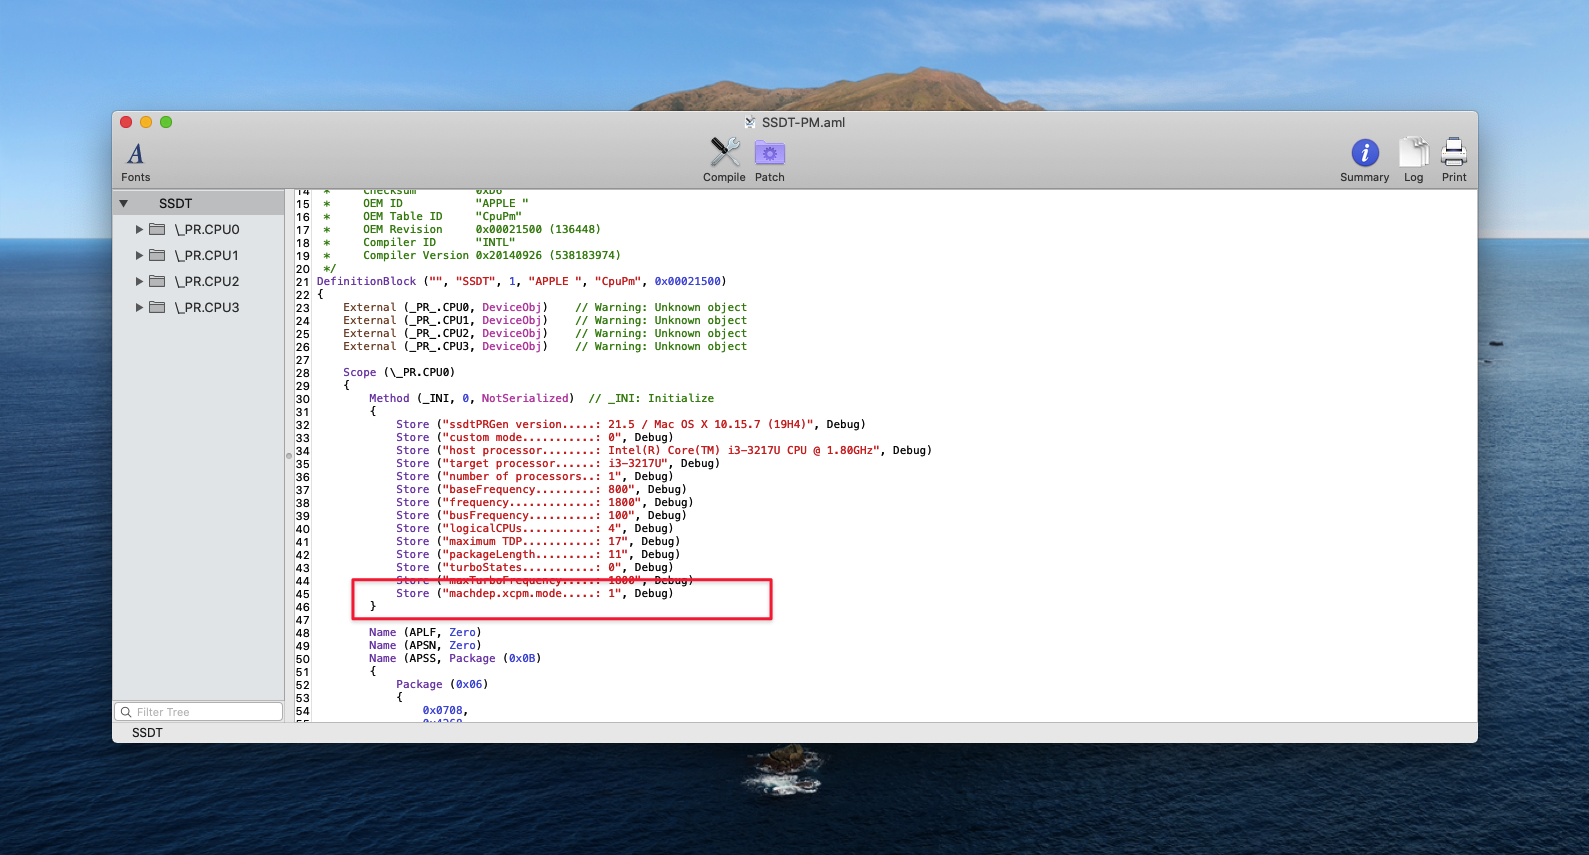Screen dimensions: 1589x855
Task: Expand the \_PR.CPU0 tree node
Action: (140, 229)
